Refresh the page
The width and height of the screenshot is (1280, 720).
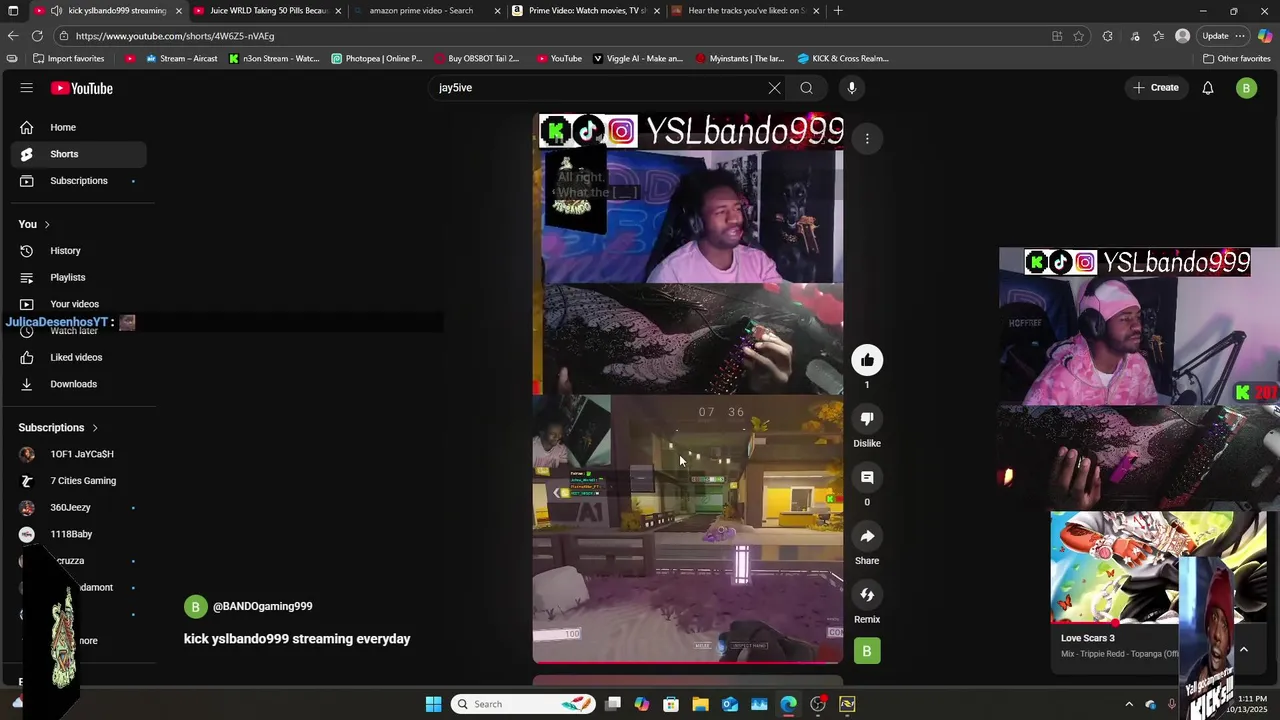point(38,36)
